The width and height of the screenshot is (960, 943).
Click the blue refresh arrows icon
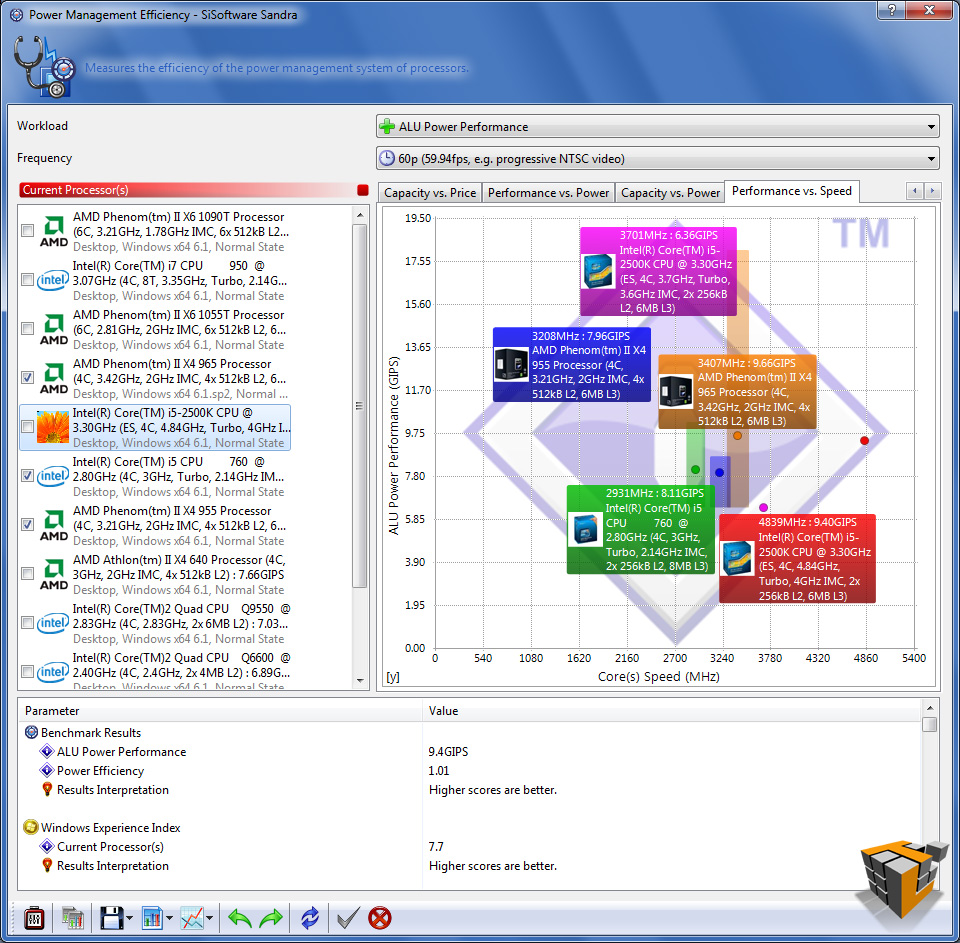(310, 918)
